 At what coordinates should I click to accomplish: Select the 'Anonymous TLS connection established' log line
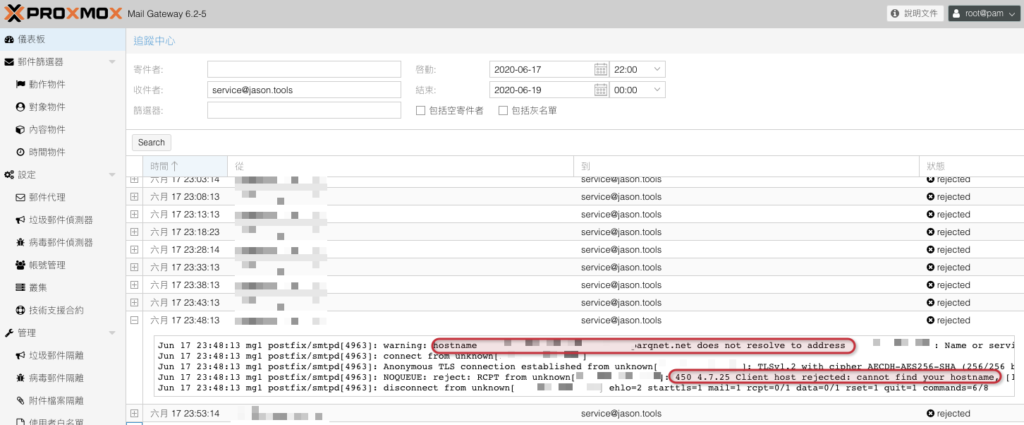tap(586, 366)
